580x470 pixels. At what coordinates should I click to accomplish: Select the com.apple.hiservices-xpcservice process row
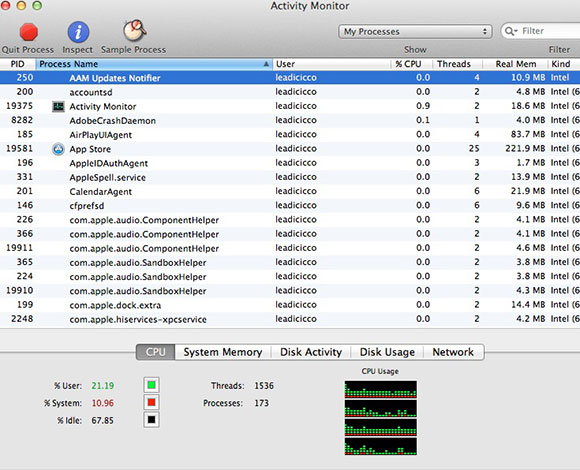click(x=290, y=319)
